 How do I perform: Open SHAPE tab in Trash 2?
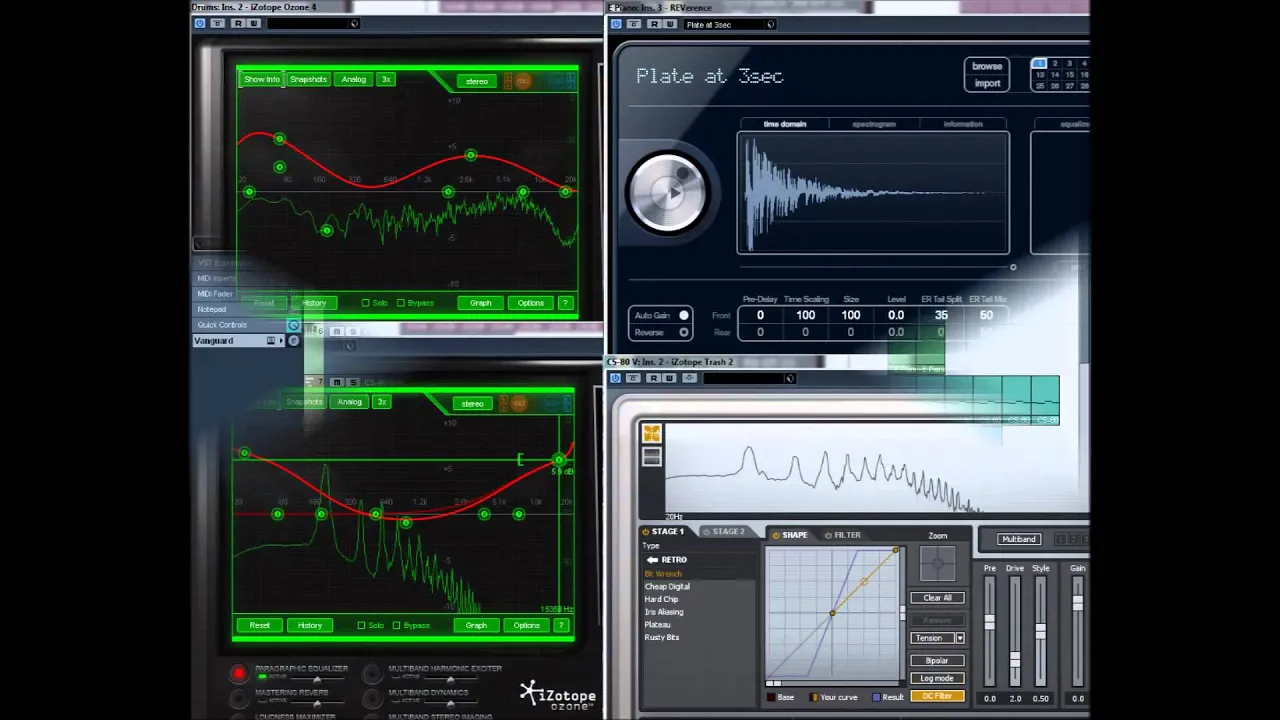[790, 535]
